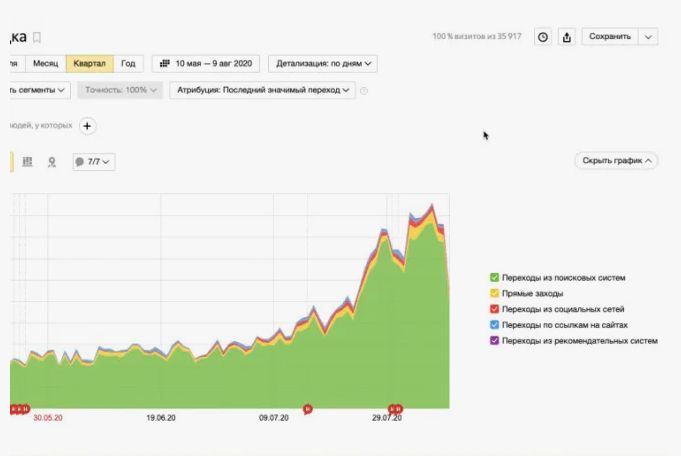This screenshot has width=681, height=456.
Task: Expand the 'Атрибуция' dropdown
Action: (x=264, y=90)
